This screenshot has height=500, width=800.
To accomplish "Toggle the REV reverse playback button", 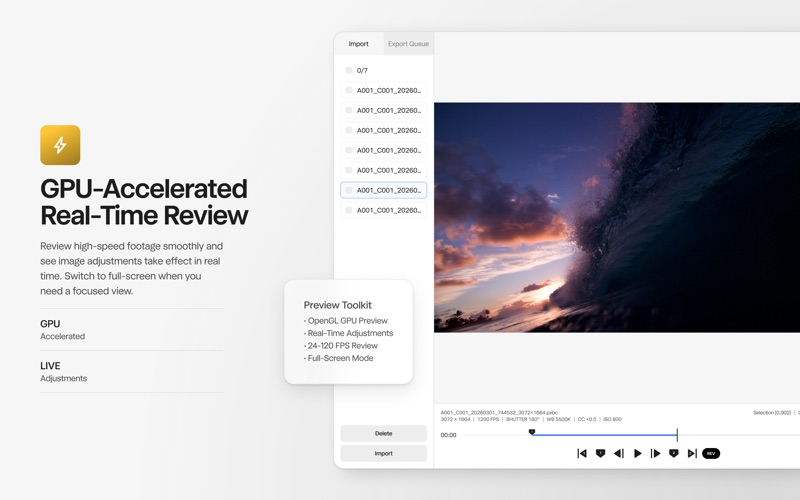I will 711,453.
